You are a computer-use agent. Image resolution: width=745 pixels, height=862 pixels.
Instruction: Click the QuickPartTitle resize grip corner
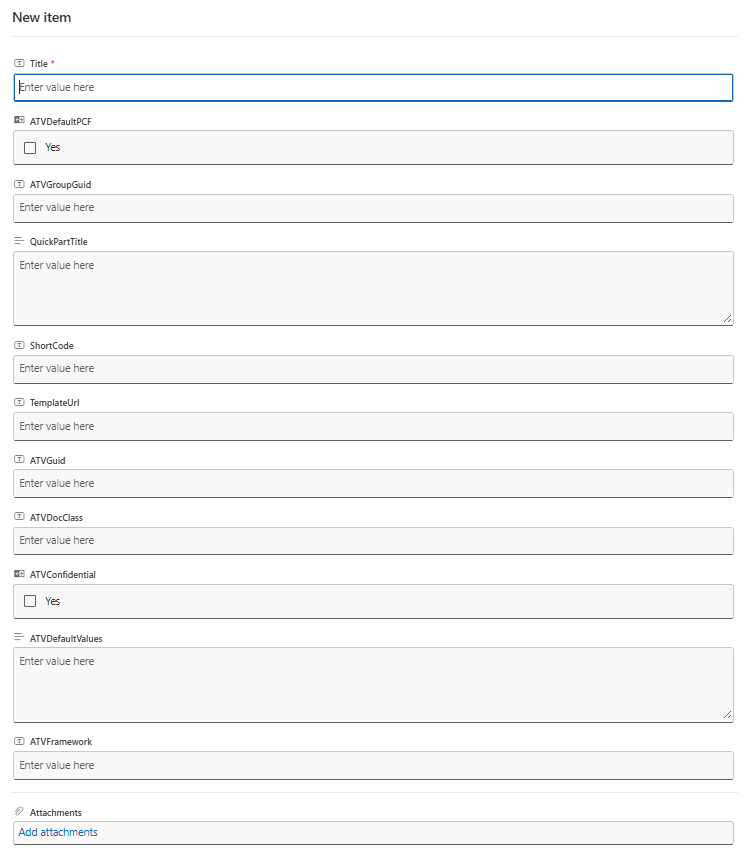727,319
